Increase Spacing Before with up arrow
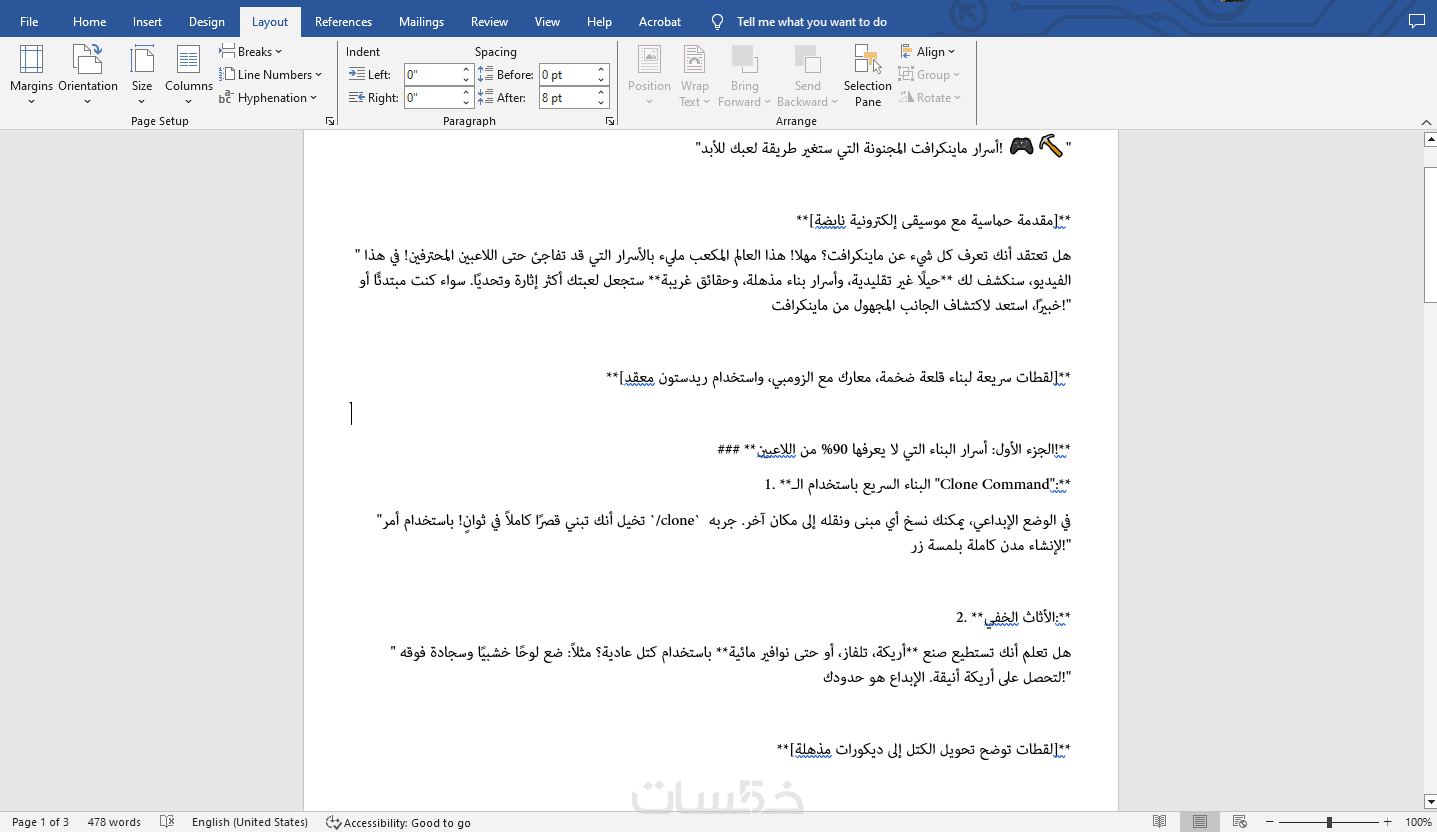The height and width of the screenshot is (832, 1437). click(x=601, y=70)
